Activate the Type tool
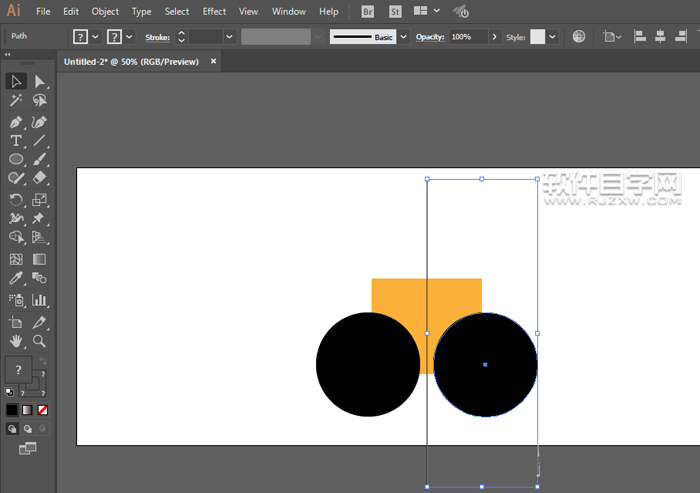The height and width of the screenshot is (493, 700). [16, 141]
